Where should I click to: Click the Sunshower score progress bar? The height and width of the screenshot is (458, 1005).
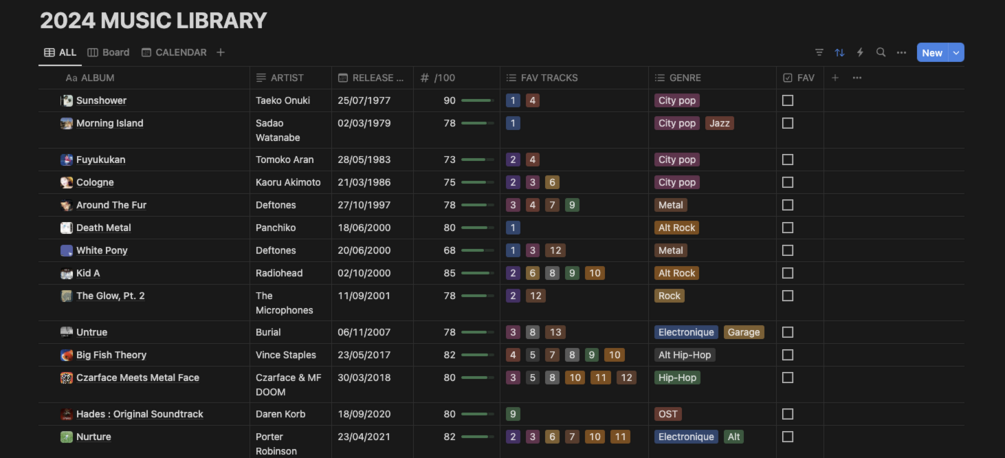[478, 101]
